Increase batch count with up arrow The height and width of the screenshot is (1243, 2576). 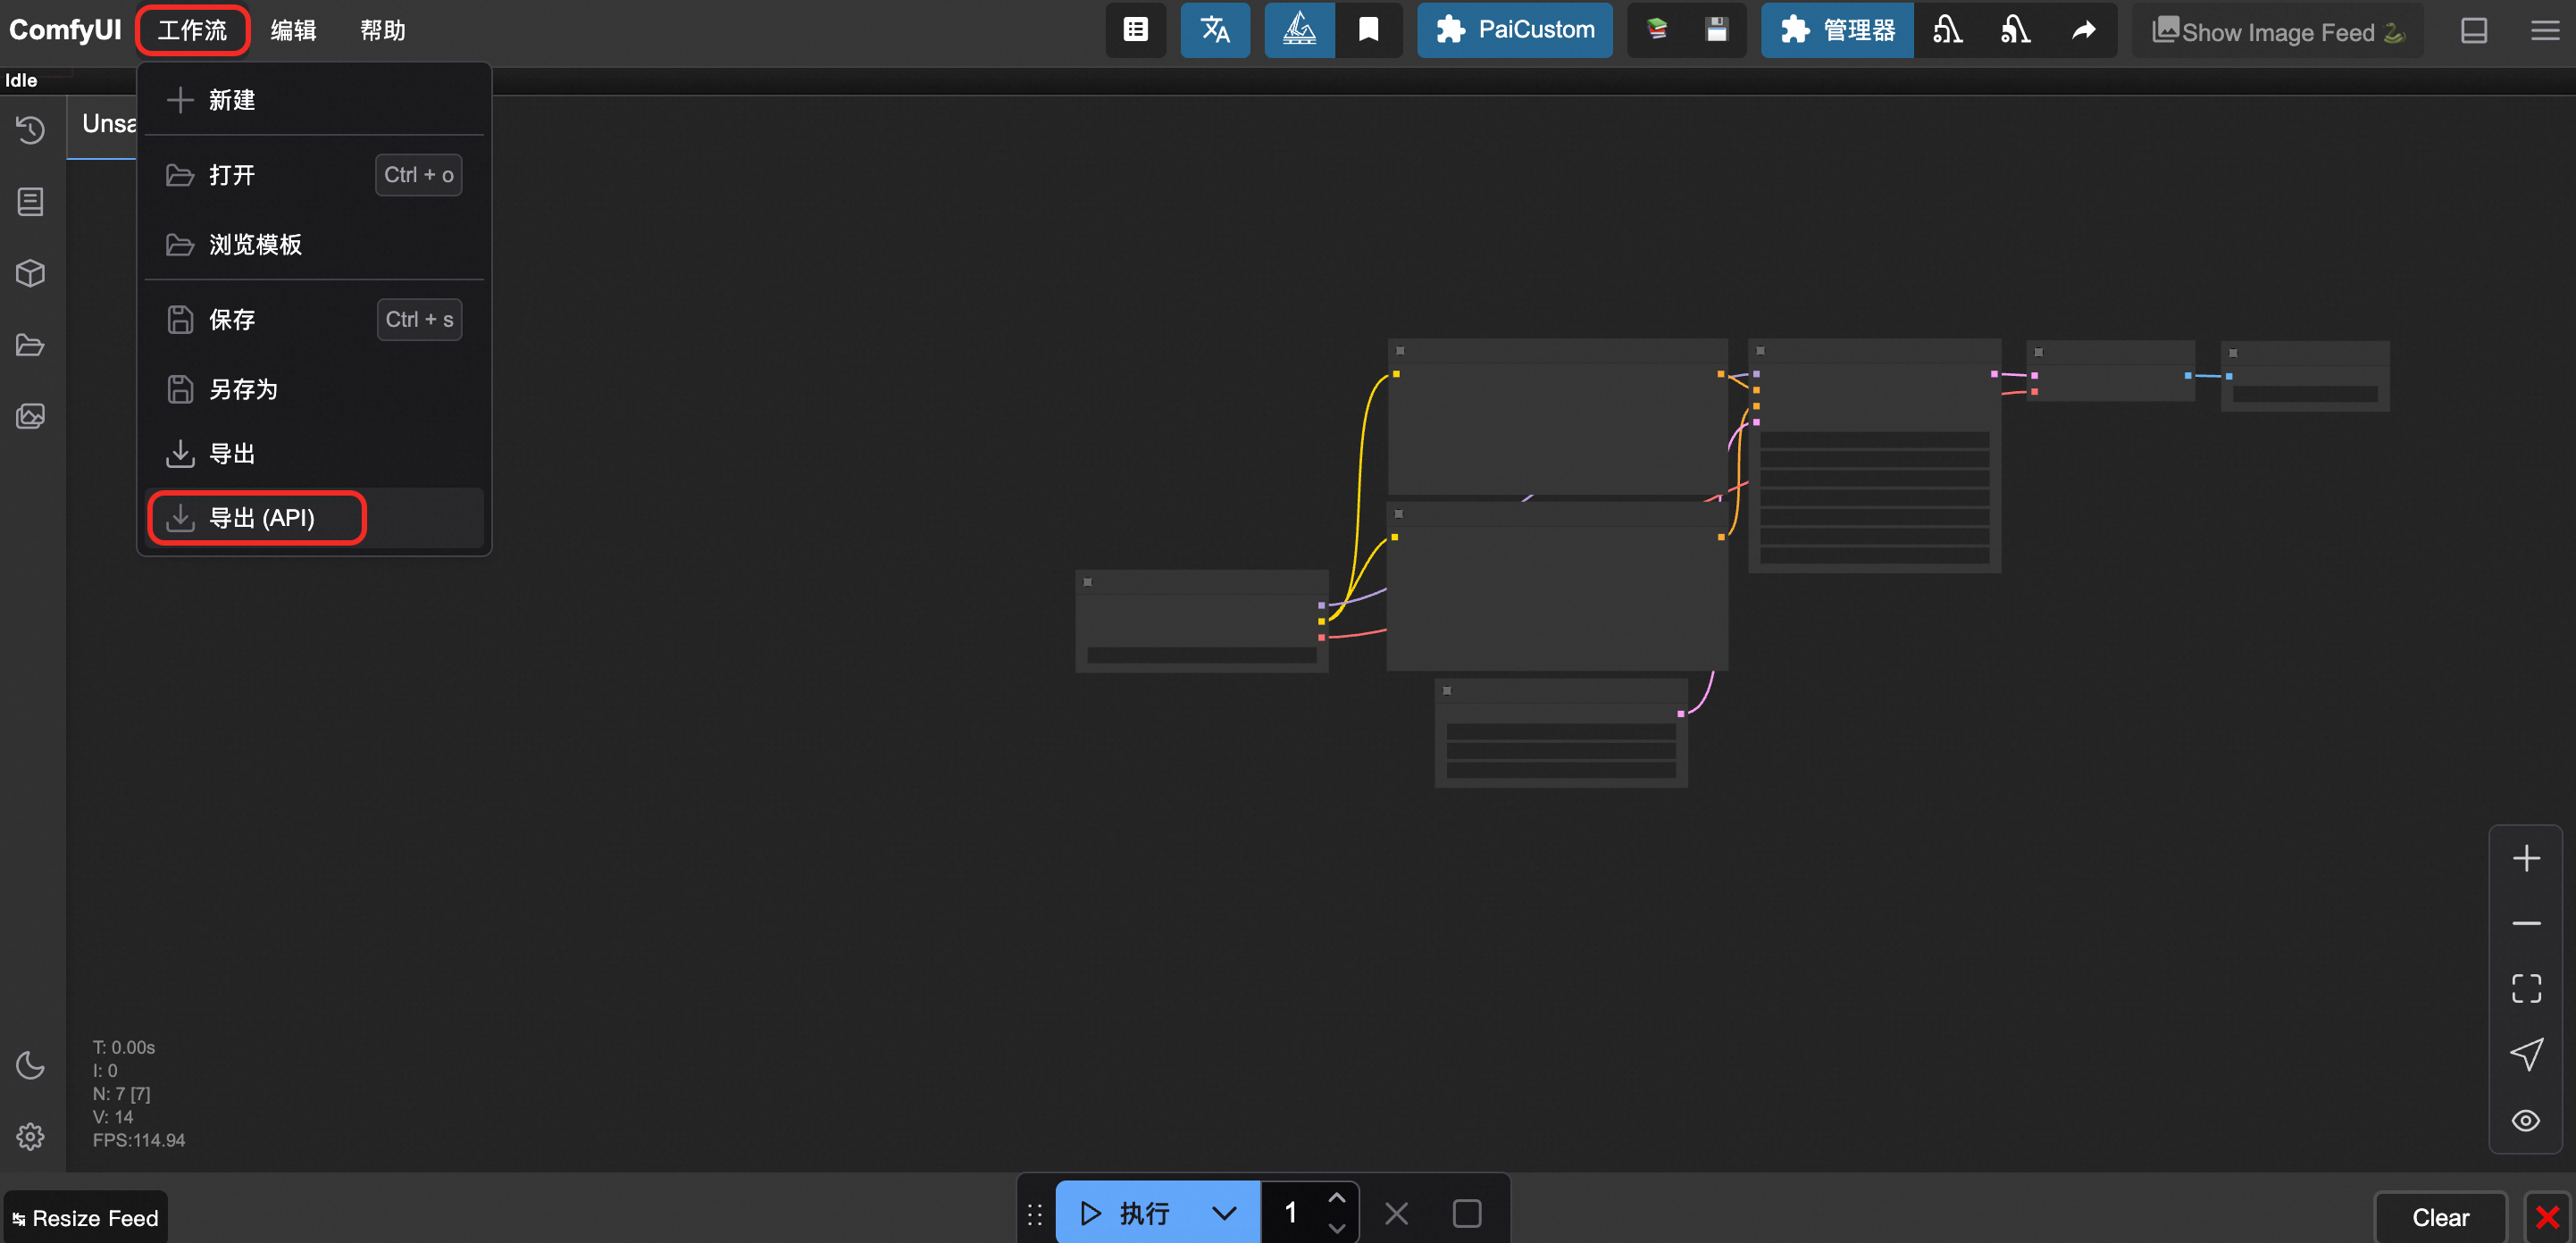coord(1337,1198)
